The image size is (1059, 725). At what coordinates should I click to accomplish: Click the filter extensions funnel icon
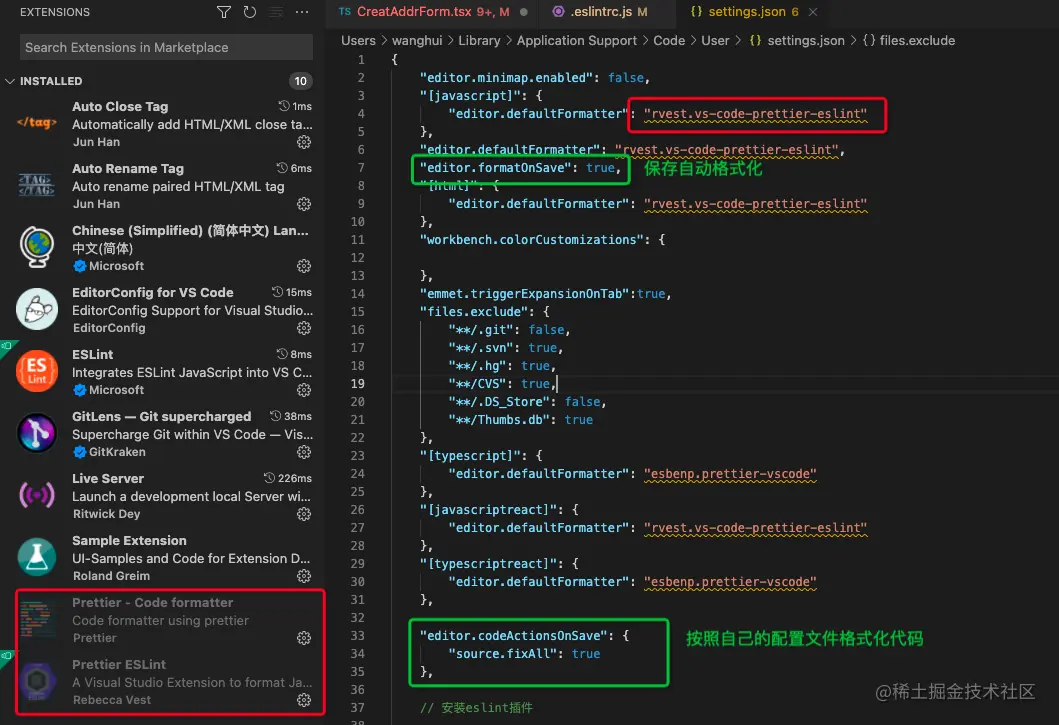pyautogui.click(x=224, y=12)
